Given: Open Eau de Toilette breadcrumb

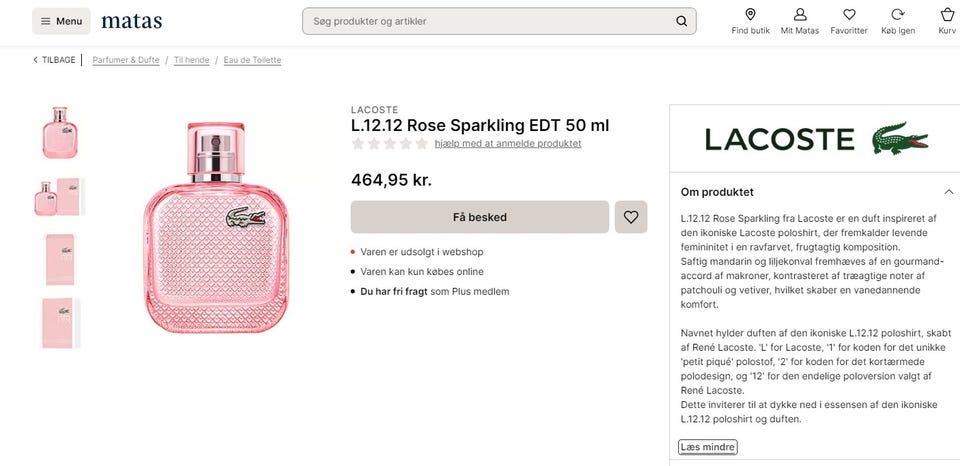Looking at the screenshot, I should click(252, 60).
